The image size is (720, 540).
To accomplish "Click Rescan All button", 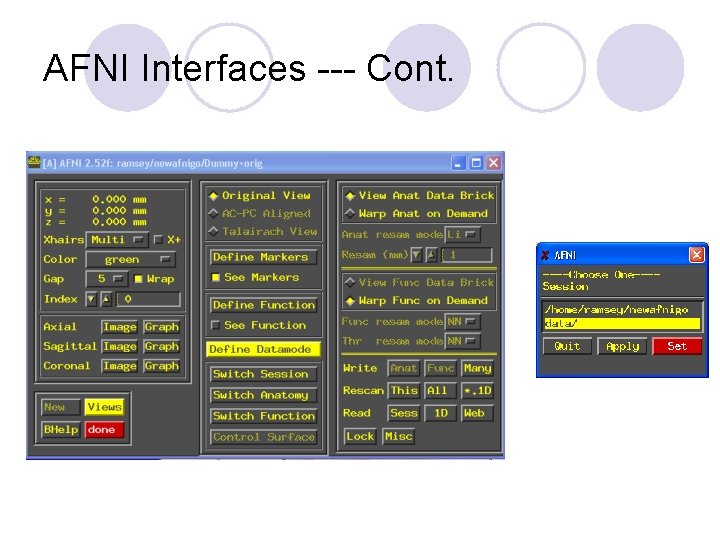I will point(440,391).
